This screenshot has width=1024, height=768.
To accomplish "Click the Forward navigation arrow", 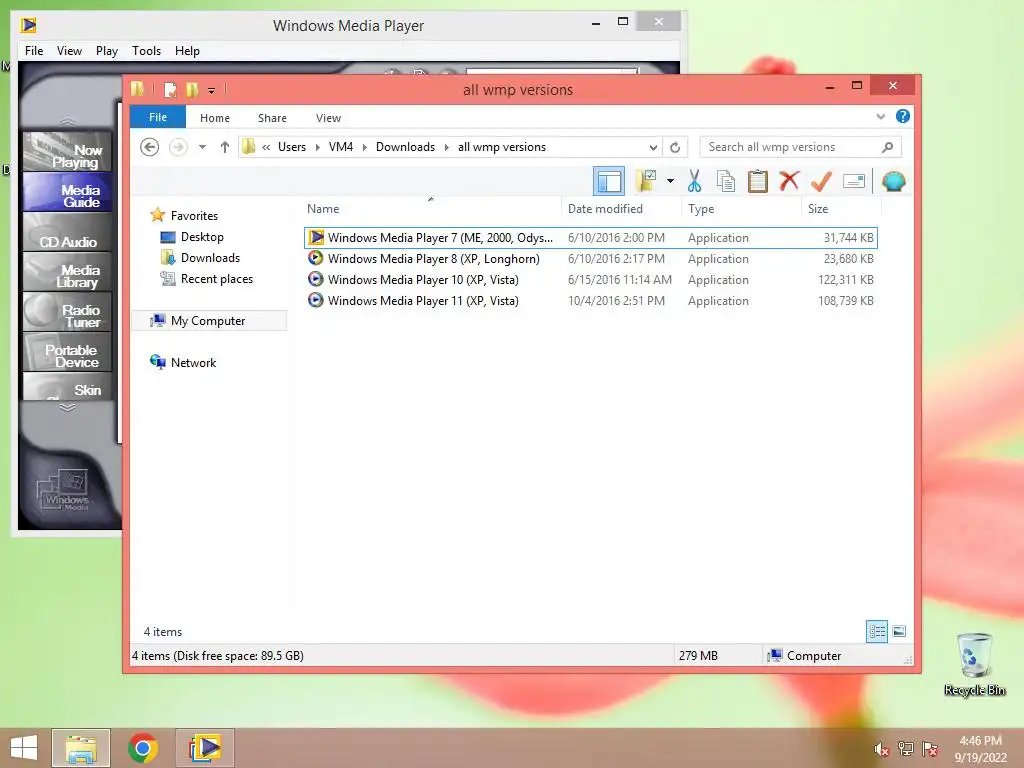I will pos(178,147).
